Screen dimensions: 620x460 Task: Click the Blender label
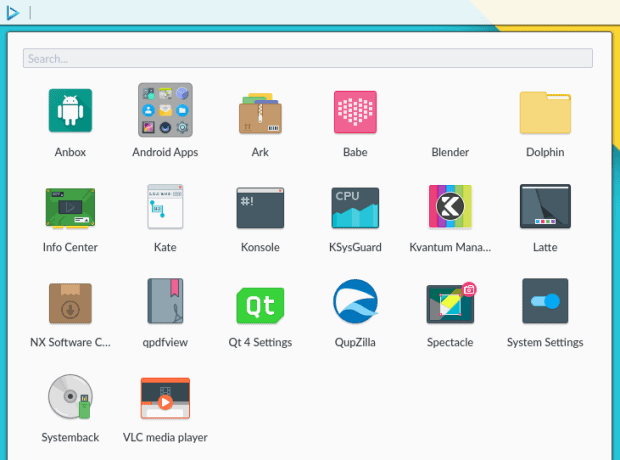tap(450, 152)
